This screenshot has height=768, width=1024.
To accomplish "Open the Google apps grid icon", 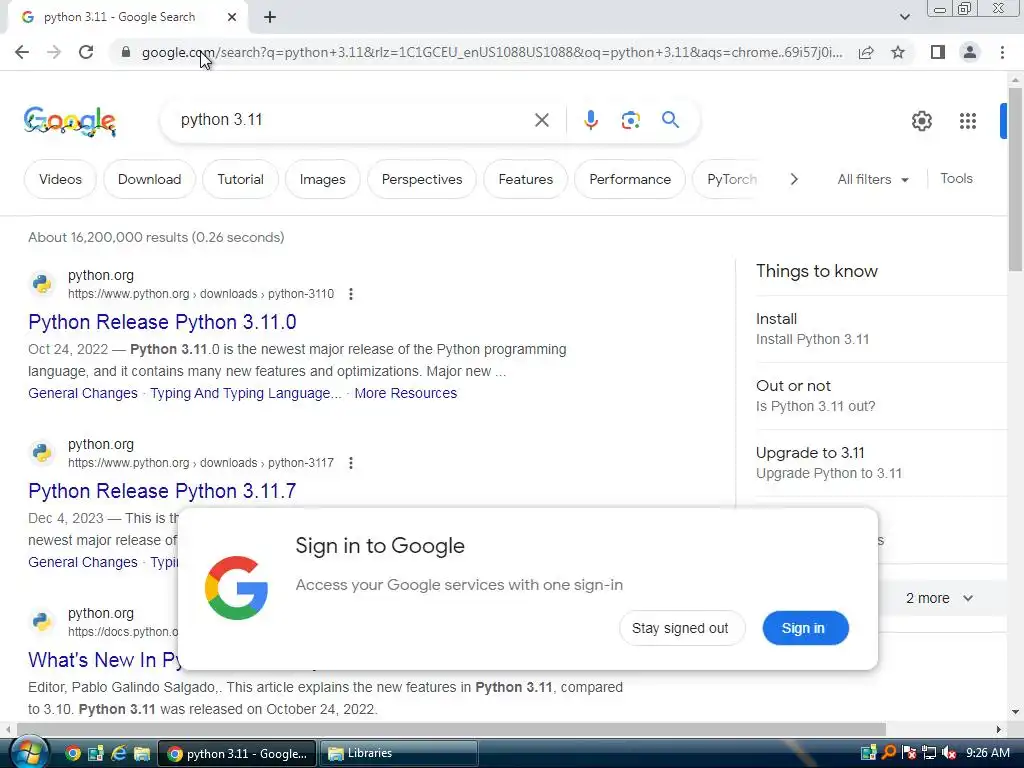I will 968,121.
